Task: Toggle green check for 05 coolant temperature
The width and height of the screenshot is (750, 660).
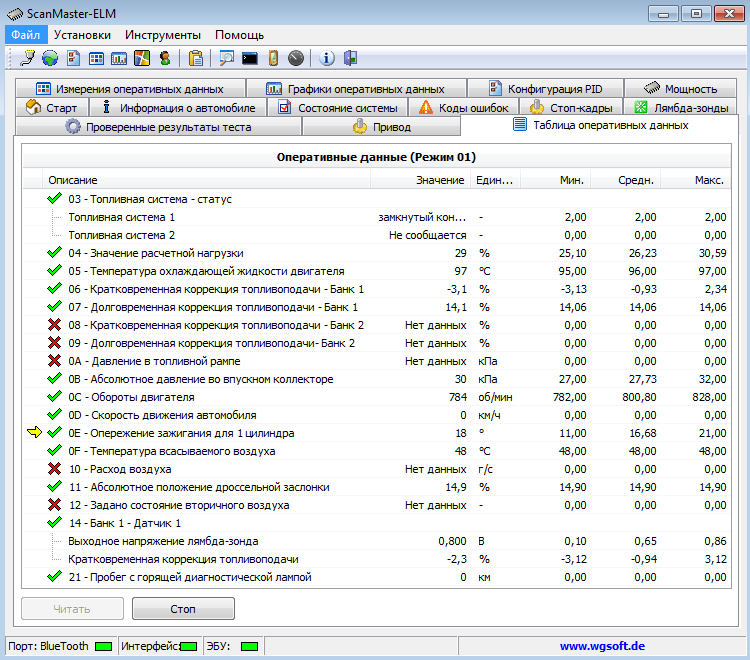Action: 54,271
